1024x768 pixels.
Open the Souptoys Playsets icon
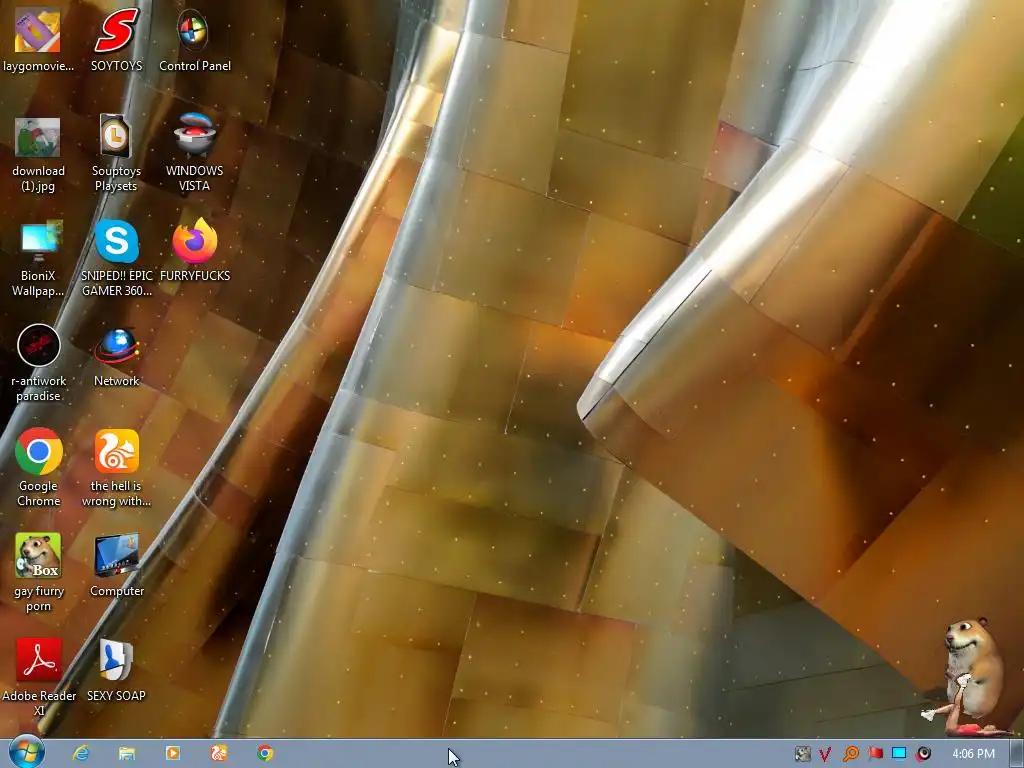click(x=116, y=153)
